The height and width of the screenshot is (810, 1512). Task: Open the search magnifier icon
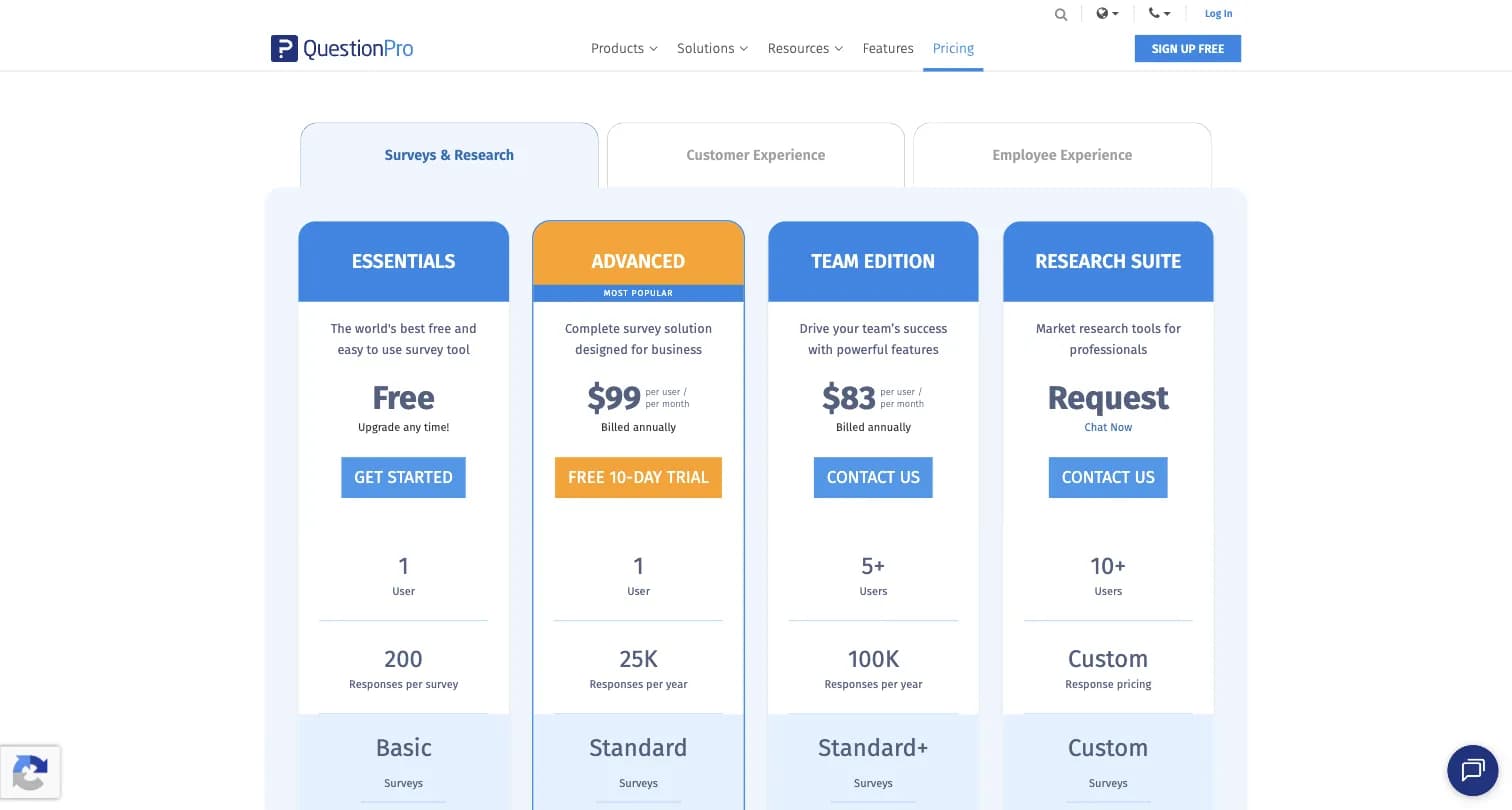coord(1061,14)
